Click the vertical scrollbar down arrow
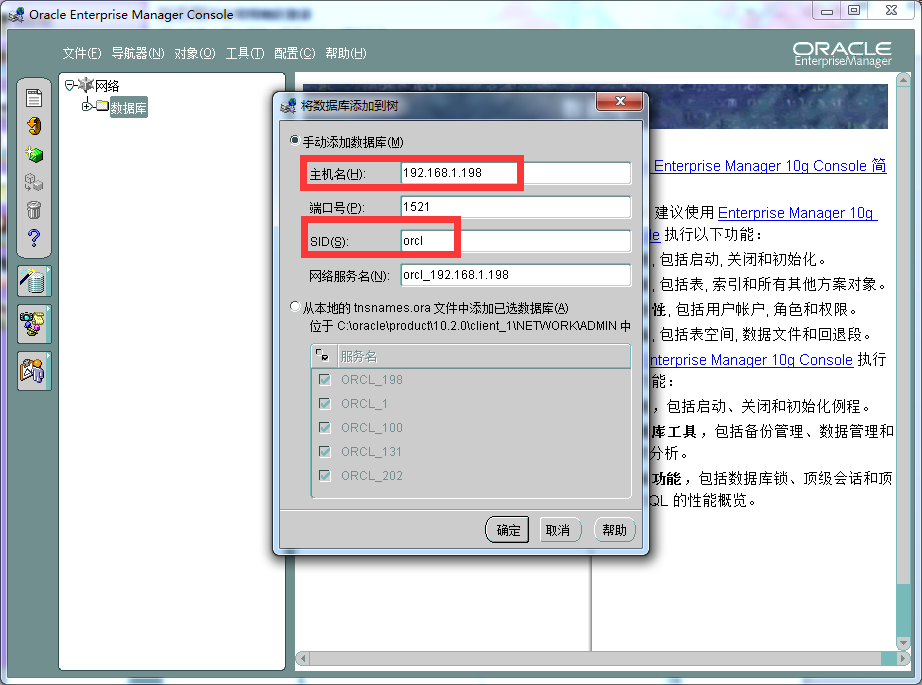Screen dimensions: 922x685 (903, 643)
